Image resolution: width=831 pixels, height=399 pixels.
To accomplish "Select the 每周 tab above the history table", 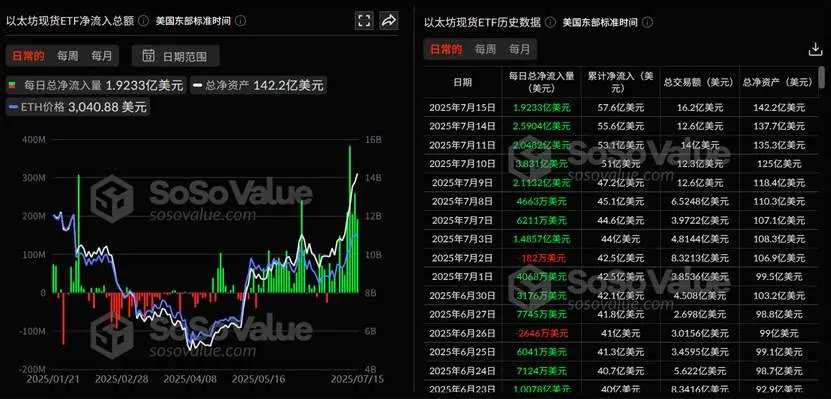I will click(485, 49).
